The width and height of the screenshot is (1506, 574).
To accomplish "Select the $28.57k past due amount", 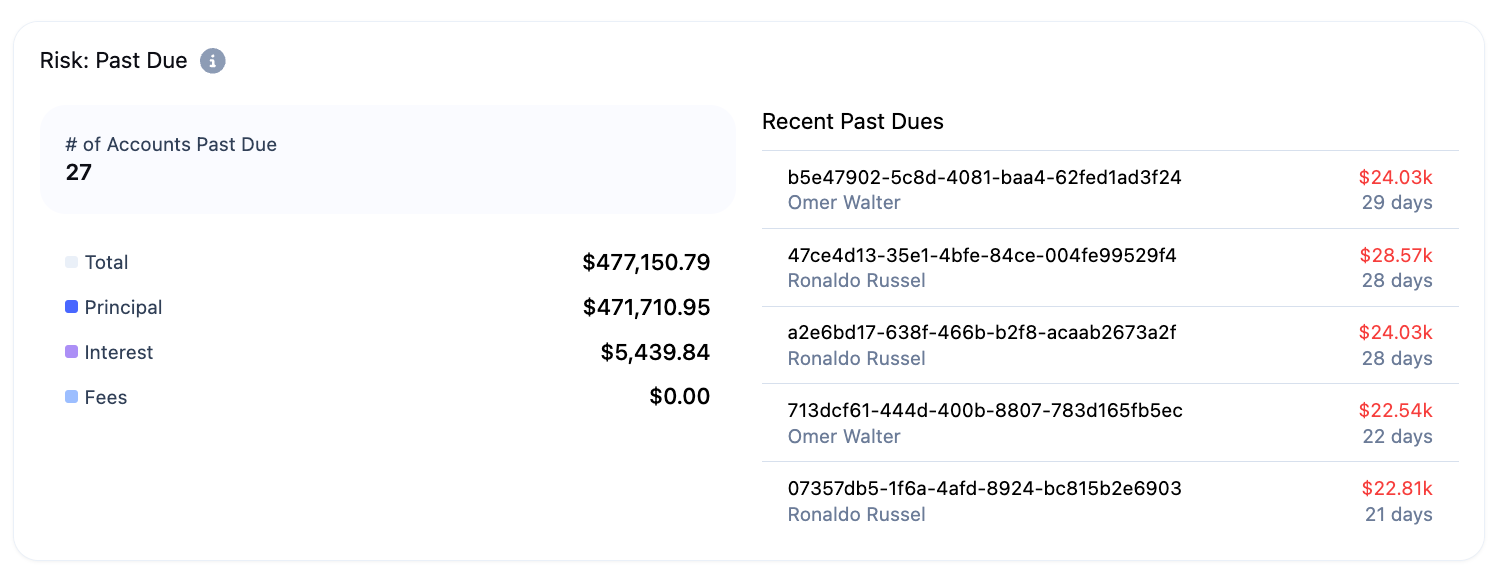I will tap(1396, 256).
